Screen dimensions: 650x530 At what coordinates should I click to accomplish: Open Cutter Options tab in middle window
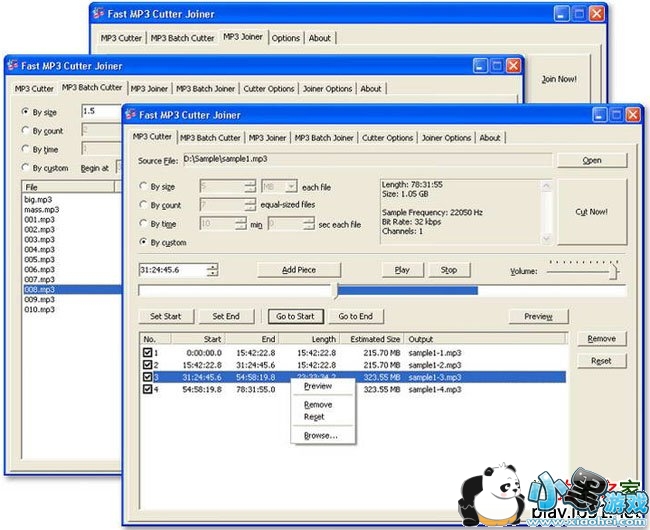click(x=269, y=89)
